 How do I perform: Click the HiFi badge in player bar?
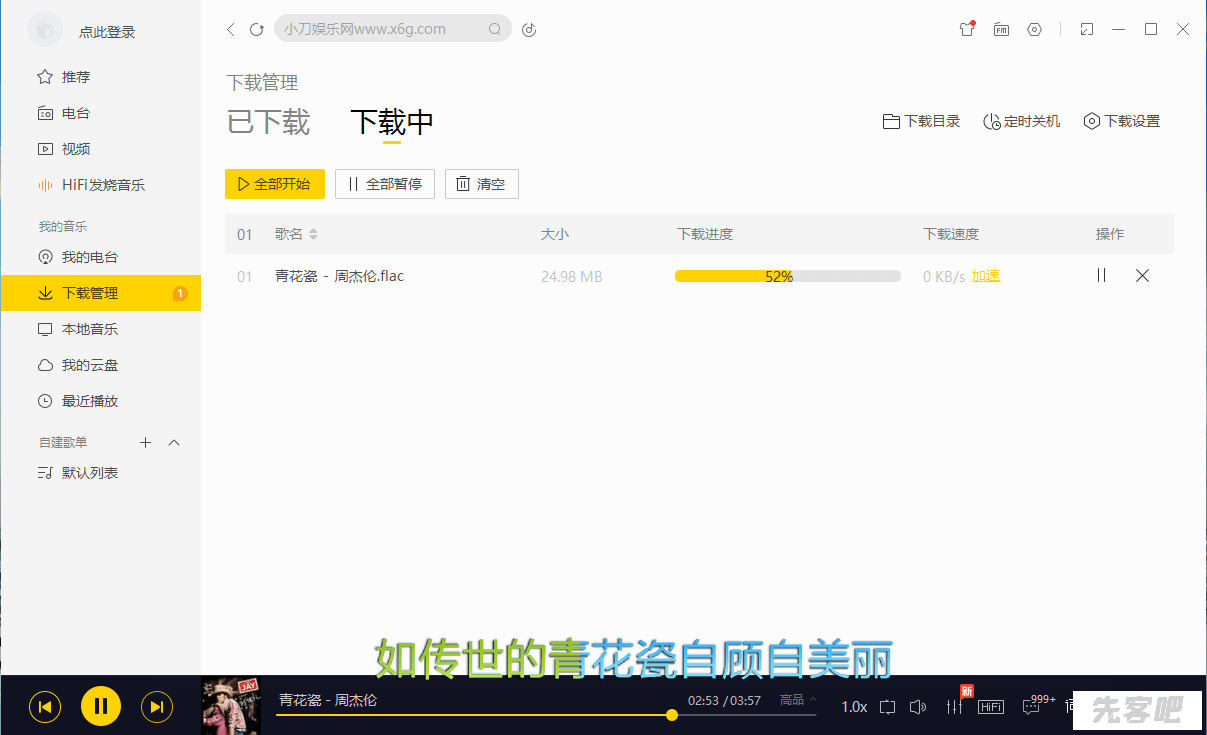tap(990, 707)
